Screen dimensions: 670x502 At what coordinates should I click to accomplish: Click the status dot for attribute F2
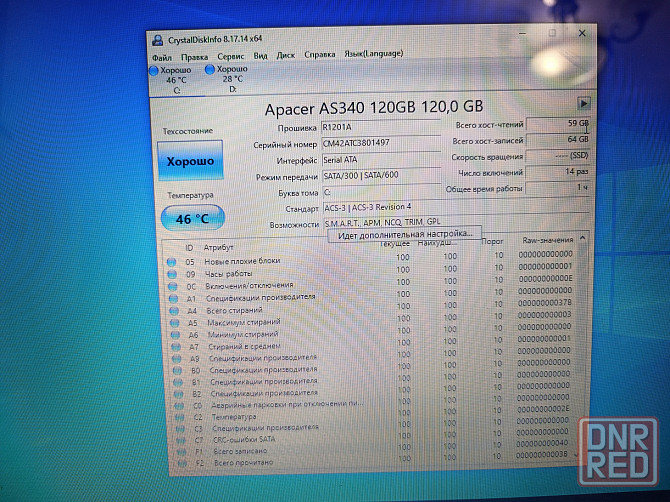tap(182, 463)
